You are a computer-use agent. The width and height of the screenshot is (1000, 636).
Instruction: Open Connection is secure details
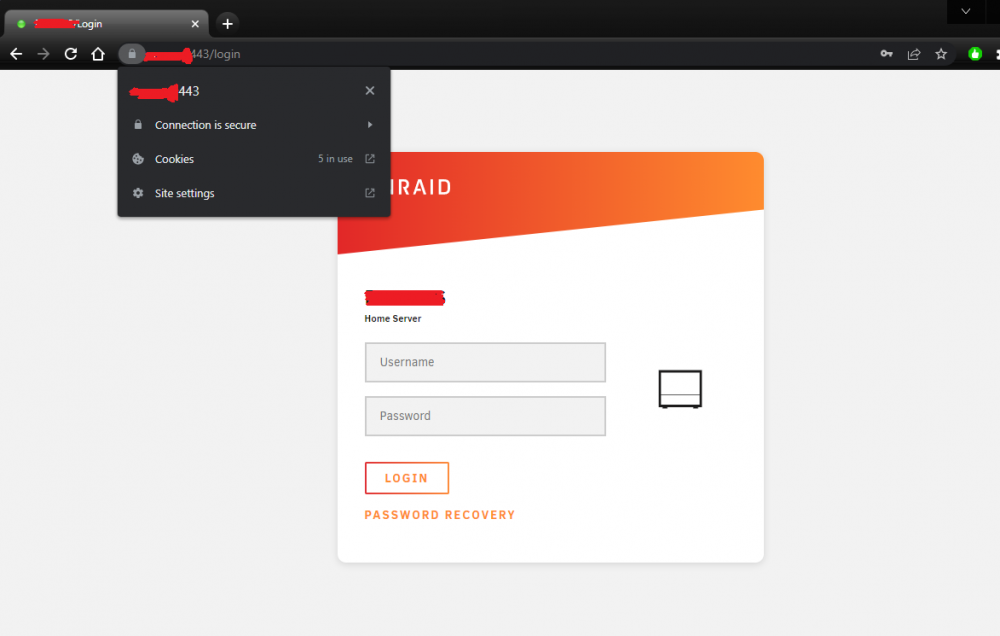pos(254,125)
